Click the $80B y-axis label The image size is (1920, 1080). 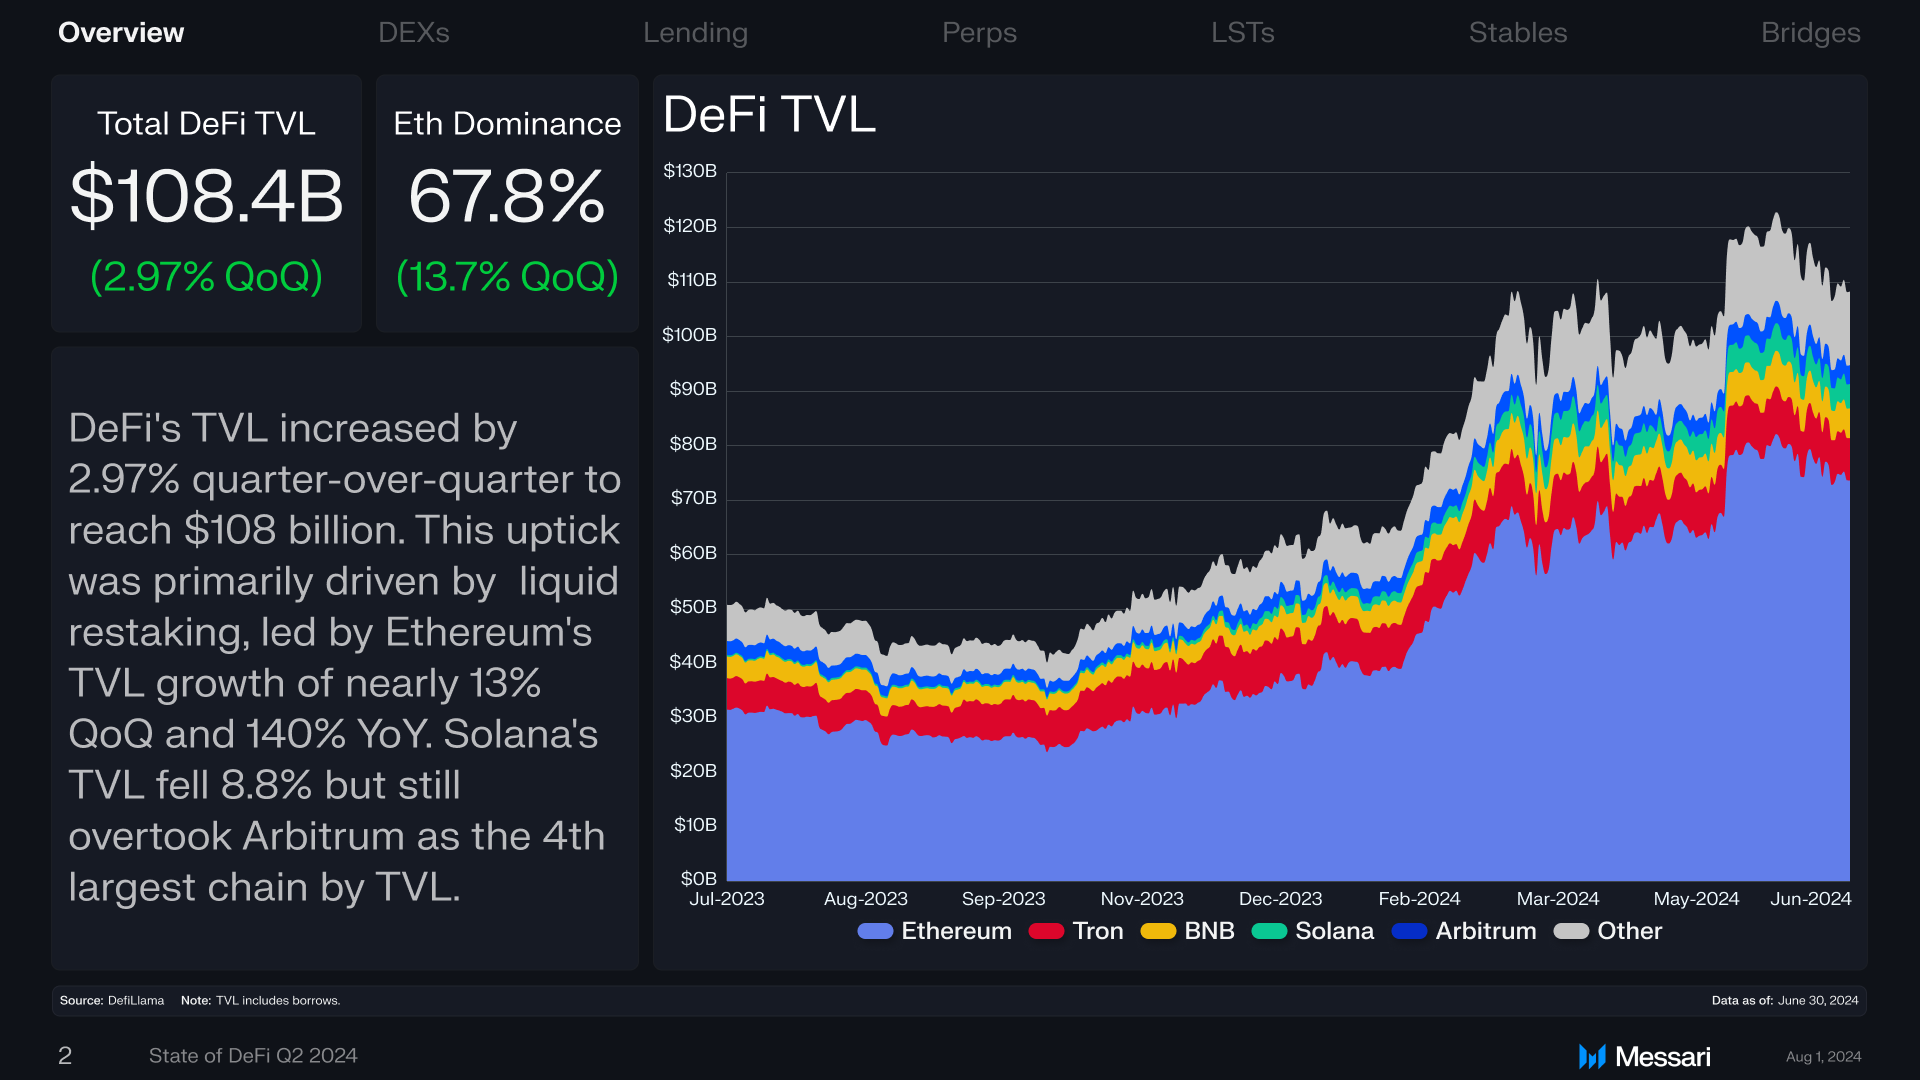[x=693, y=444]
